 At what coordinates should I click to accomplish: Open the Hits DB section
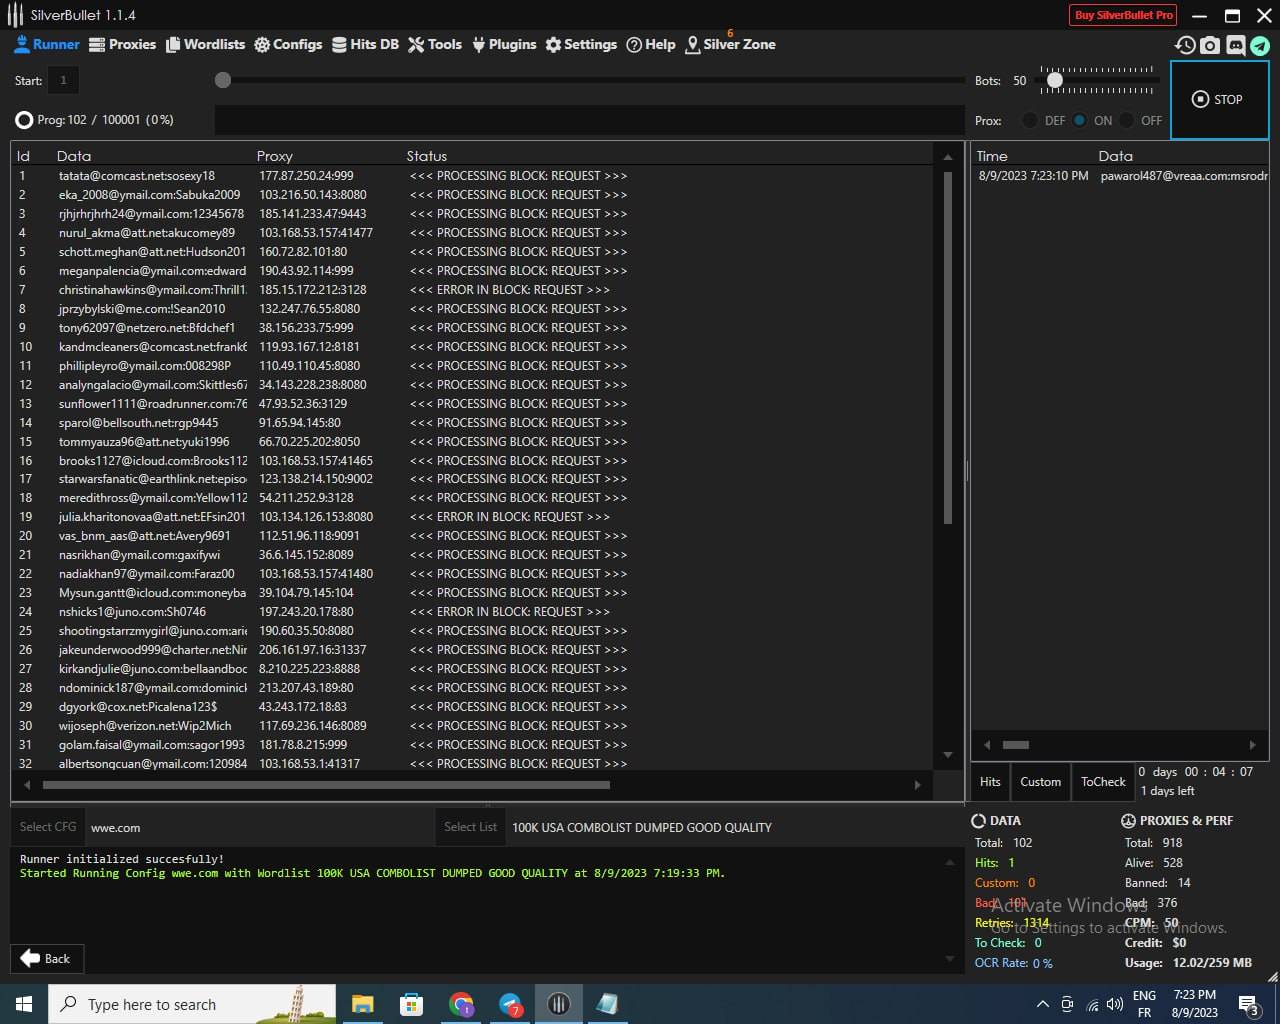tap(365, 44)
